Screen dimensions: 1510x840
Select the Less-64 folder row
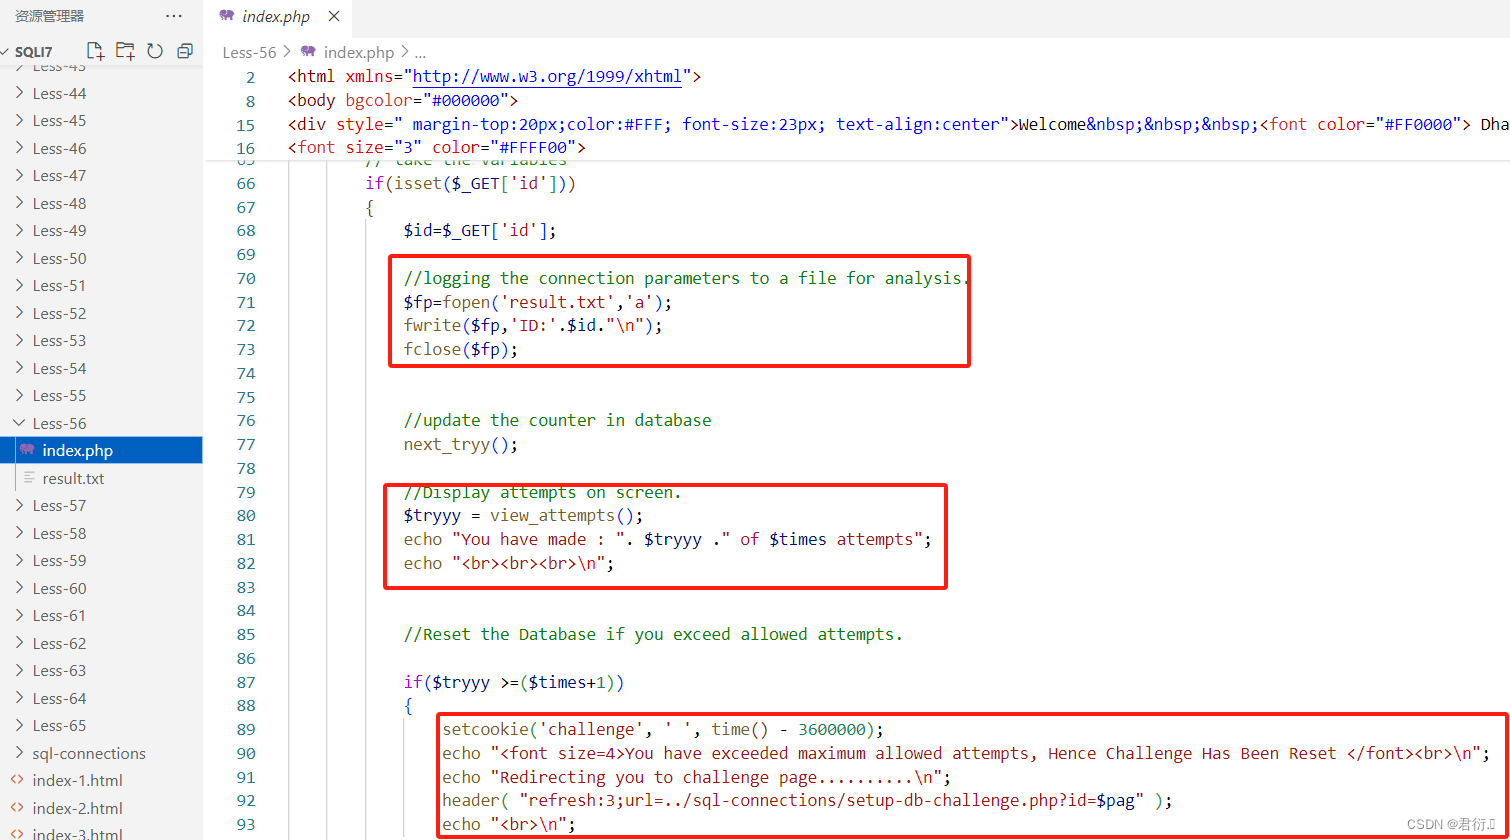101,698
